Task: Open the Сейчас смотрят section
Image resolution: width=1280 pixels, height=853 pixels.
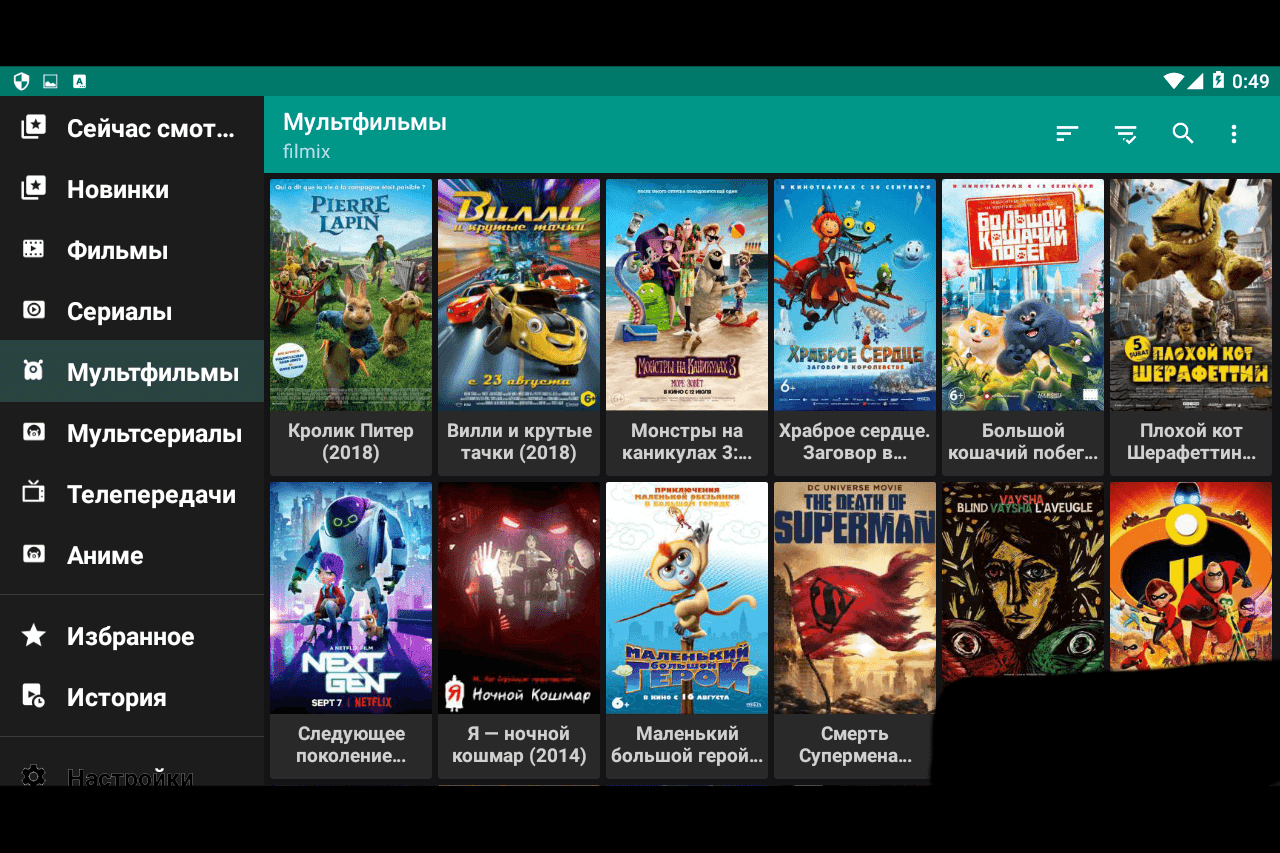Action: click(x=132, y=127)
